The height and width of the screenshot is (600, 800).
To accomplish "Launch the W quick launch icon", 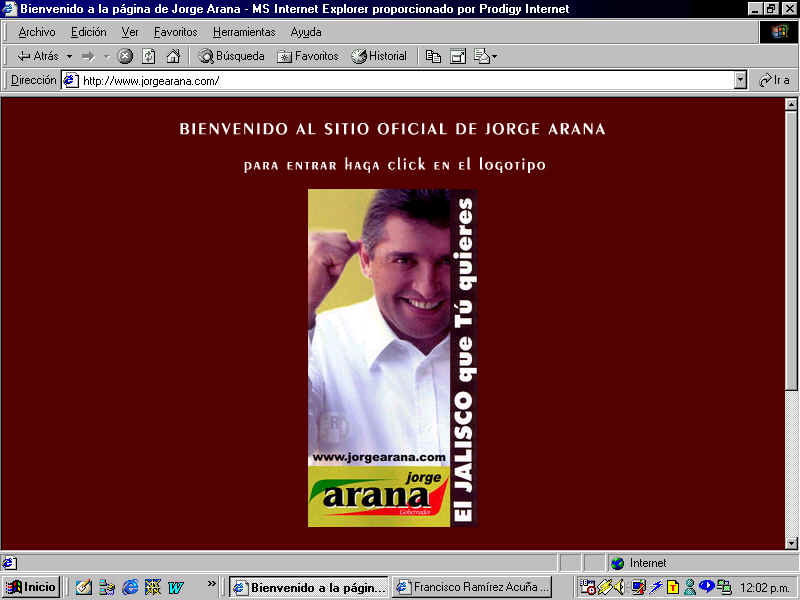I will click(176, 588).
